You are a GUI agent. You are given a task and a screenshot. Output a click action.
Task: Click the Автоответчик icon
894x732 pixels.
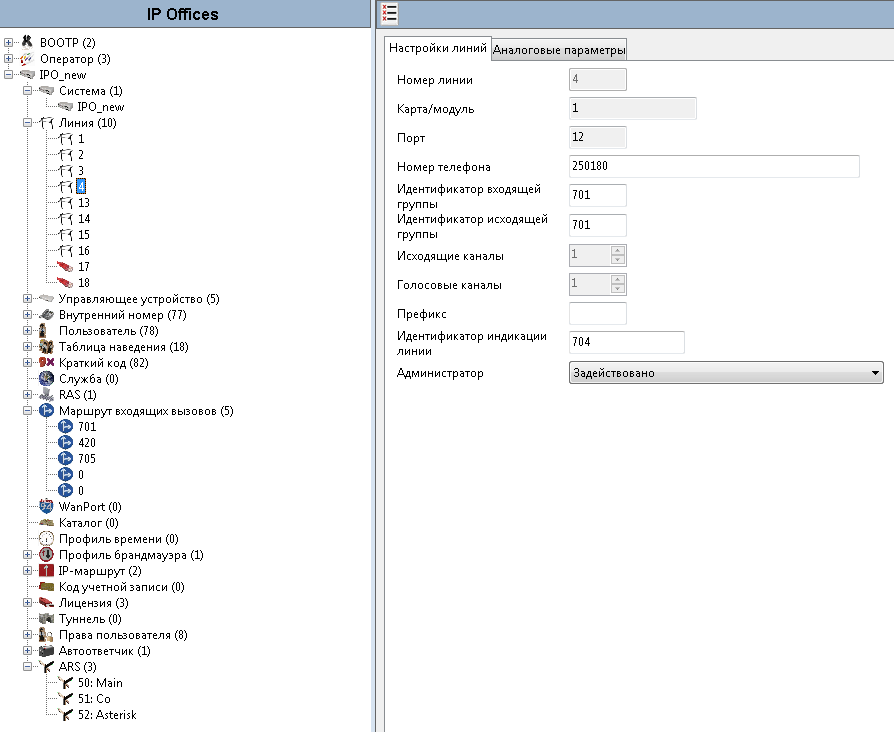point(46,650)
